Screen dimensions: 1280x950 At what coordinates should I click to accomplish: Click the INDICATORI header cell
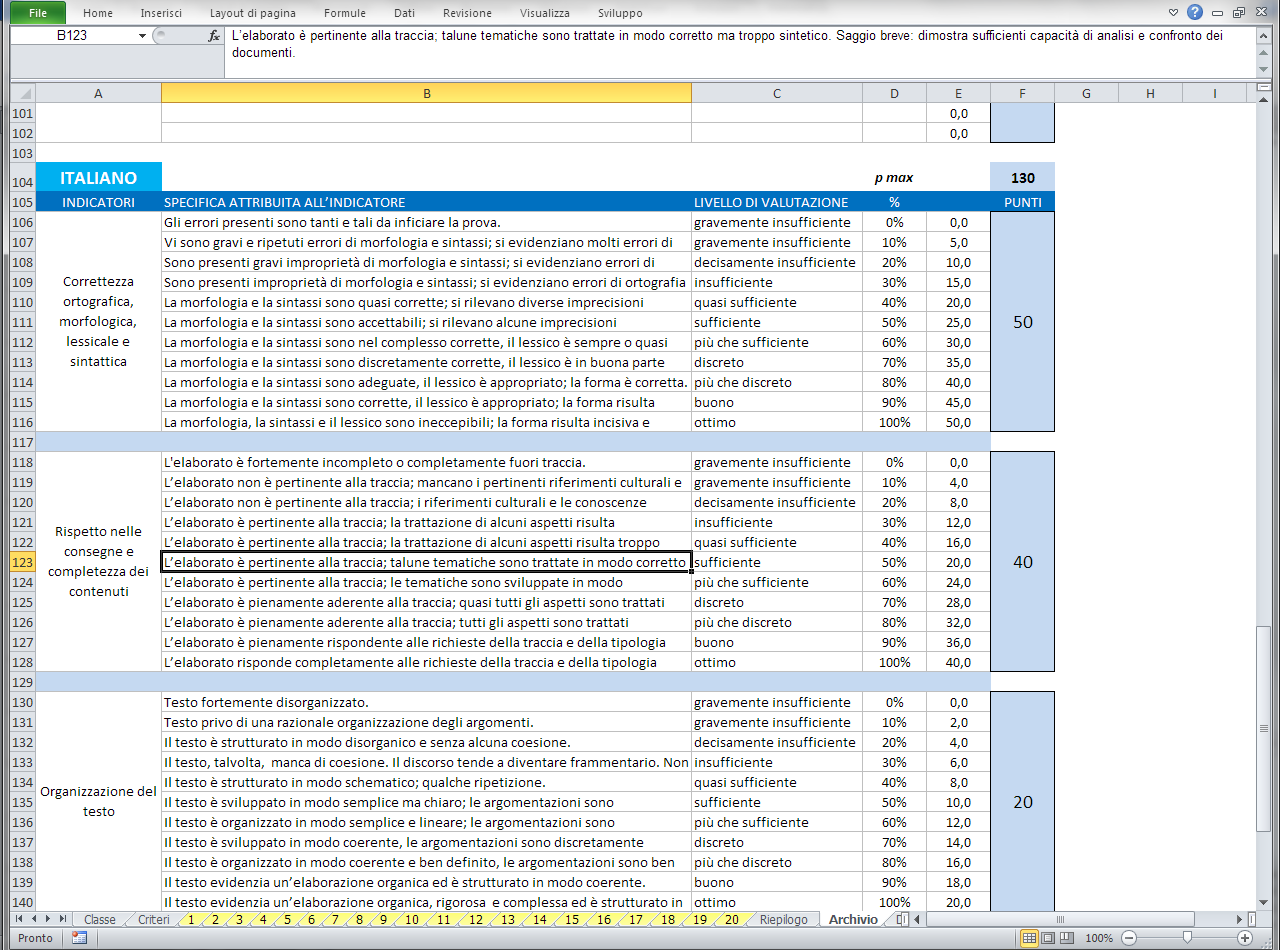[98, 202]
